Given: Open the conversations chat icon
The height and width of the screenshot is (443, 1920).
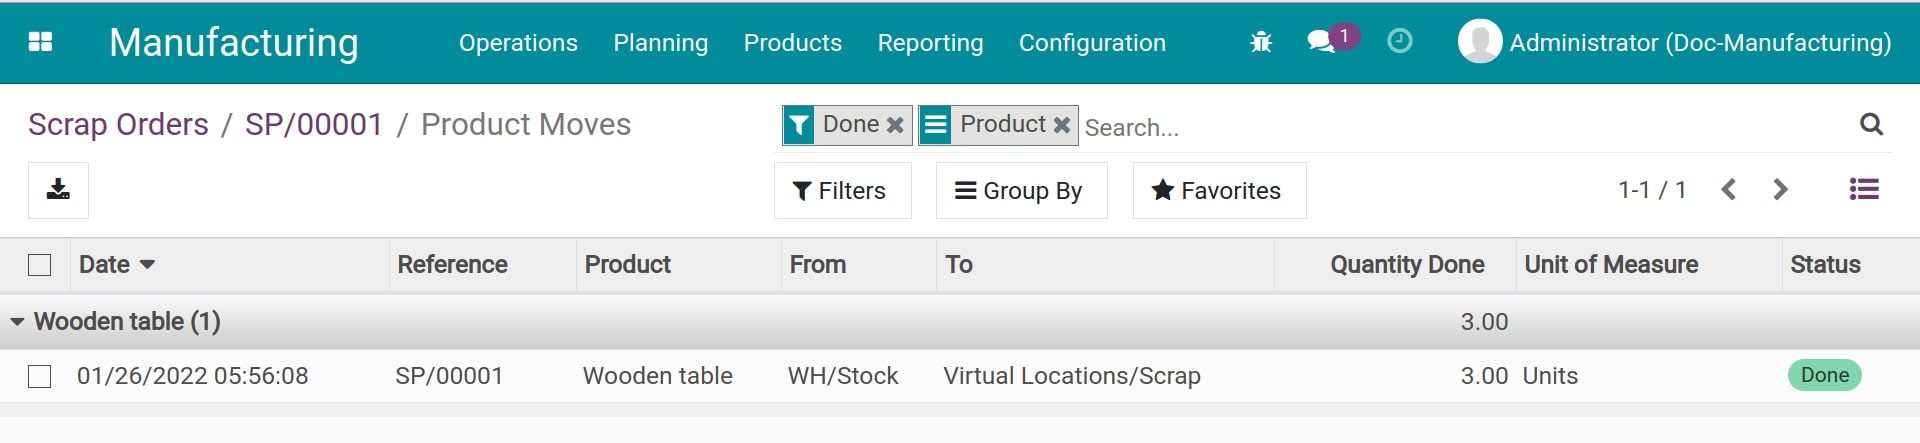Looking at the screenshot, I should (1321, 42).
